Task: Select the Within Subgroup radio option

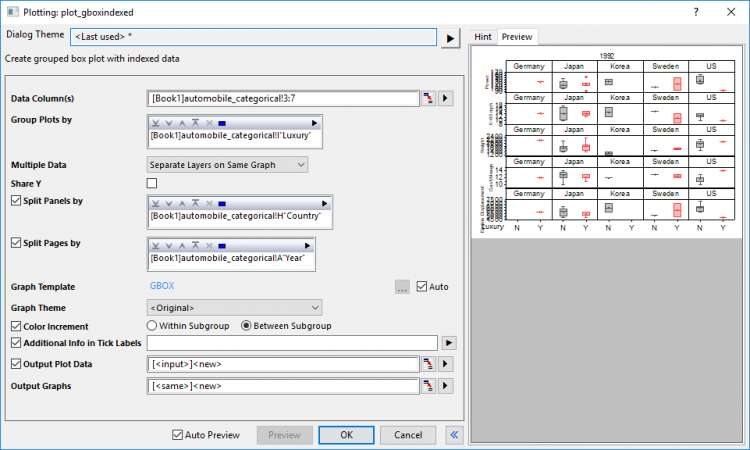Action: coord(152,326)
